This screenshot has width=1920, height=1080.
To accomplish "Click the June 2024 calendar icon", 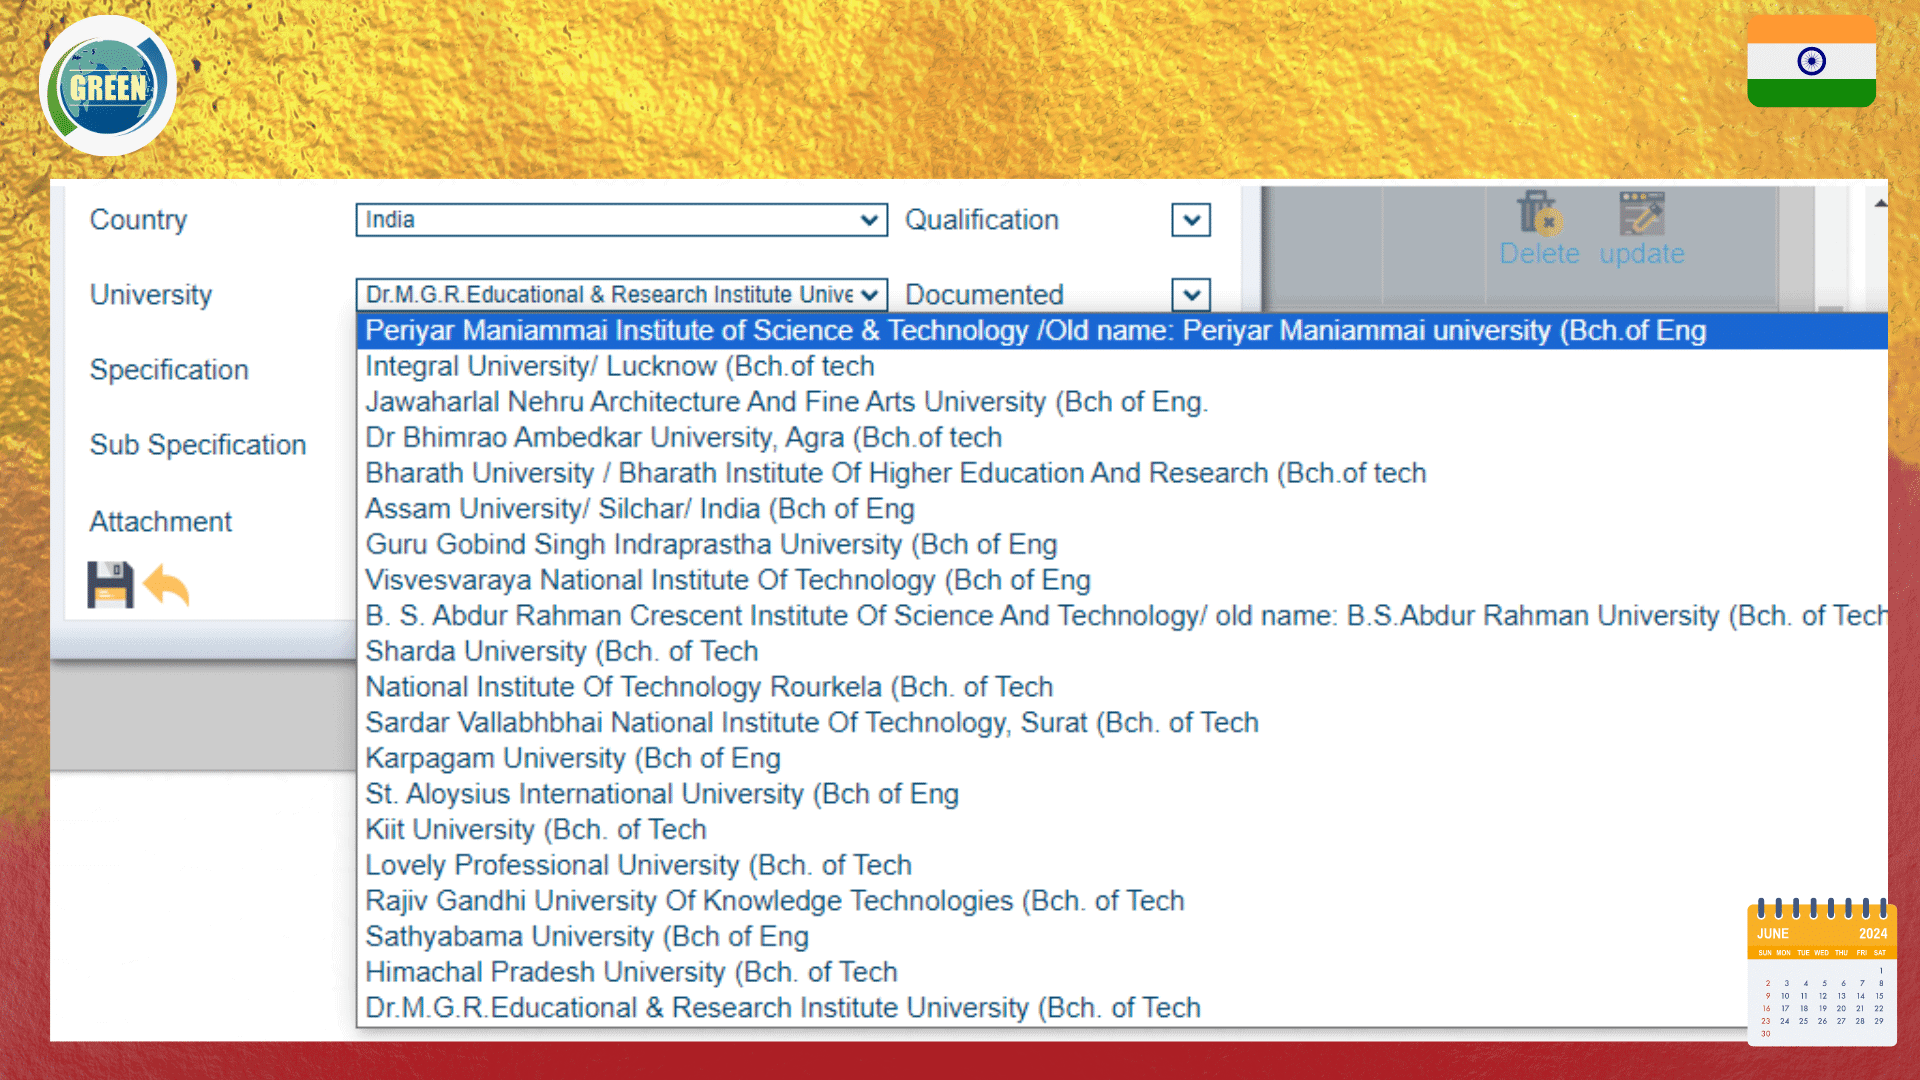I will click(1821, 973).
